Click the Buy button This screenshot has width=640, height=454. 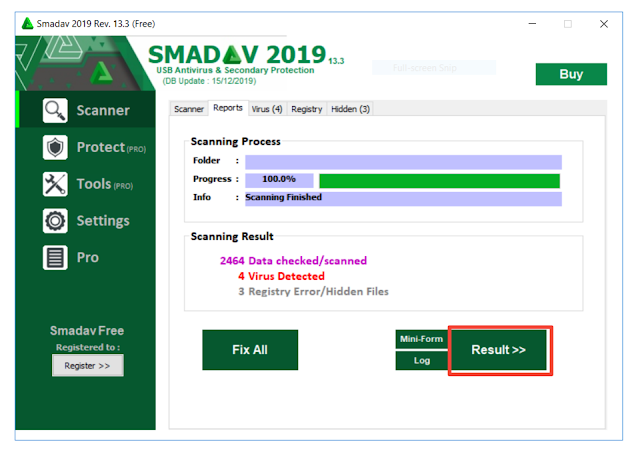point(571,74)
